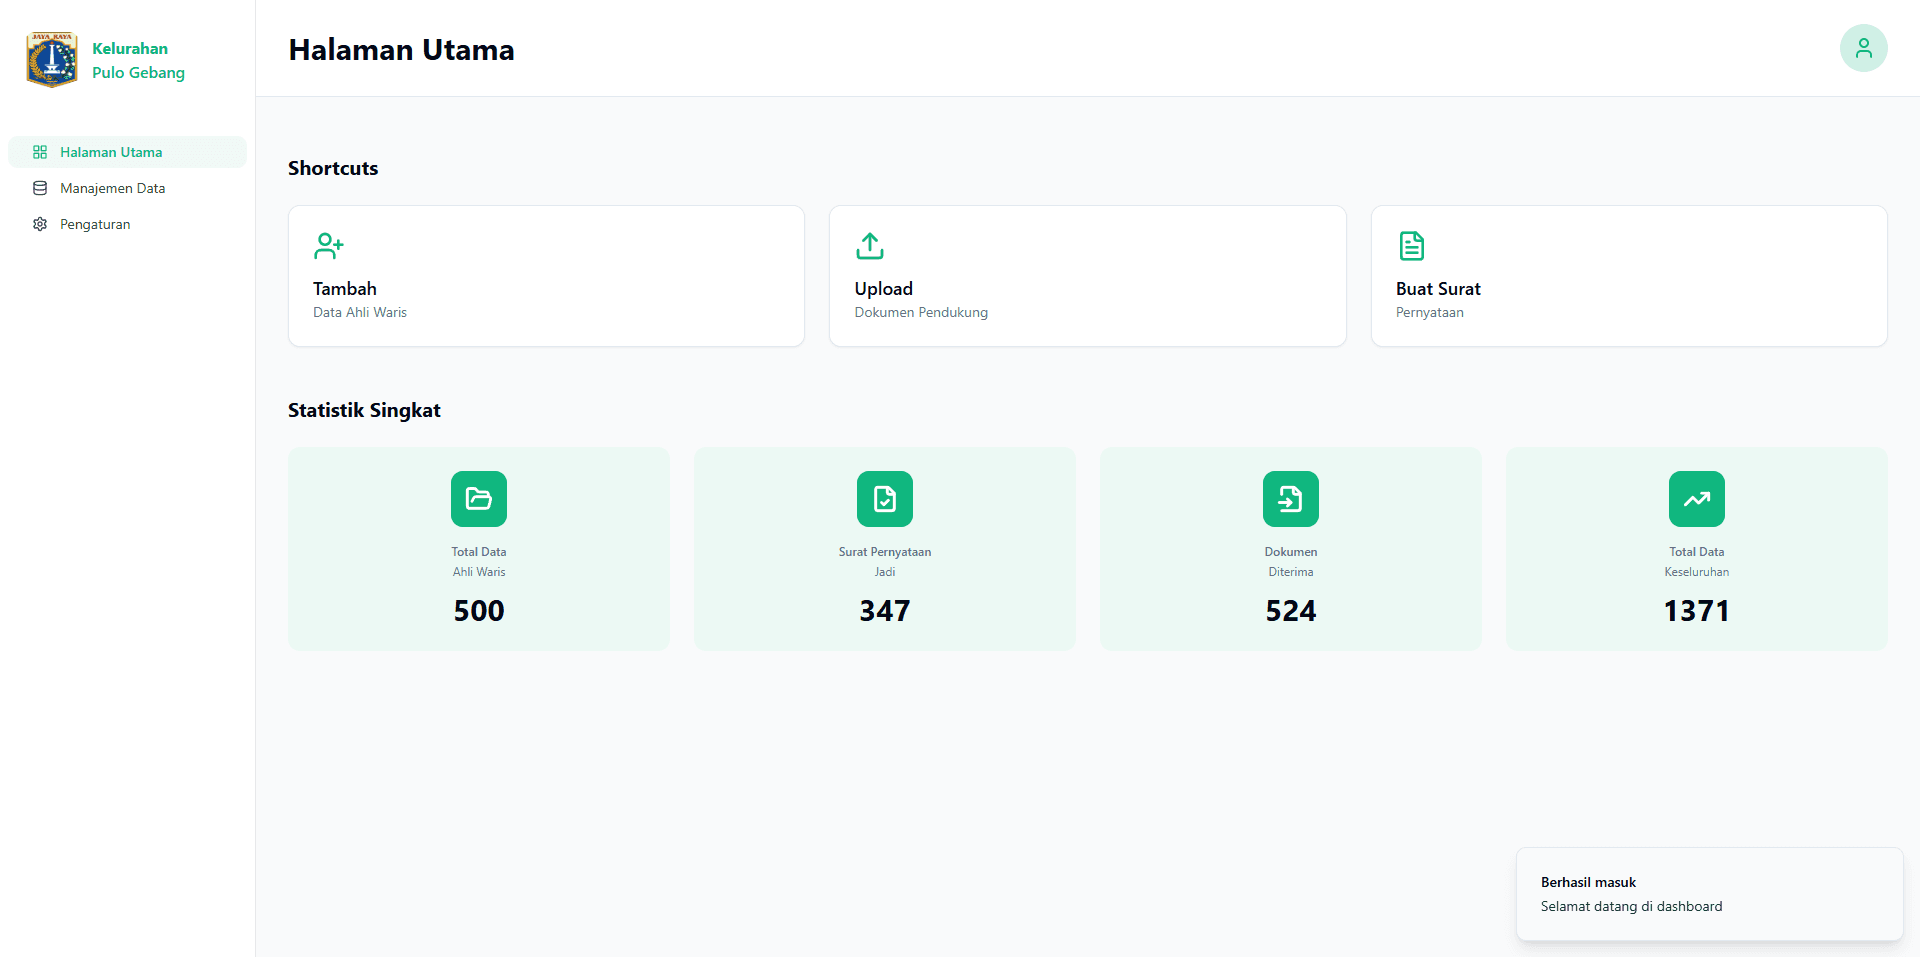Open the Tambah Data Ahli Waris shortcut
The image size is (1920, 957).
[x=546, y=277]
